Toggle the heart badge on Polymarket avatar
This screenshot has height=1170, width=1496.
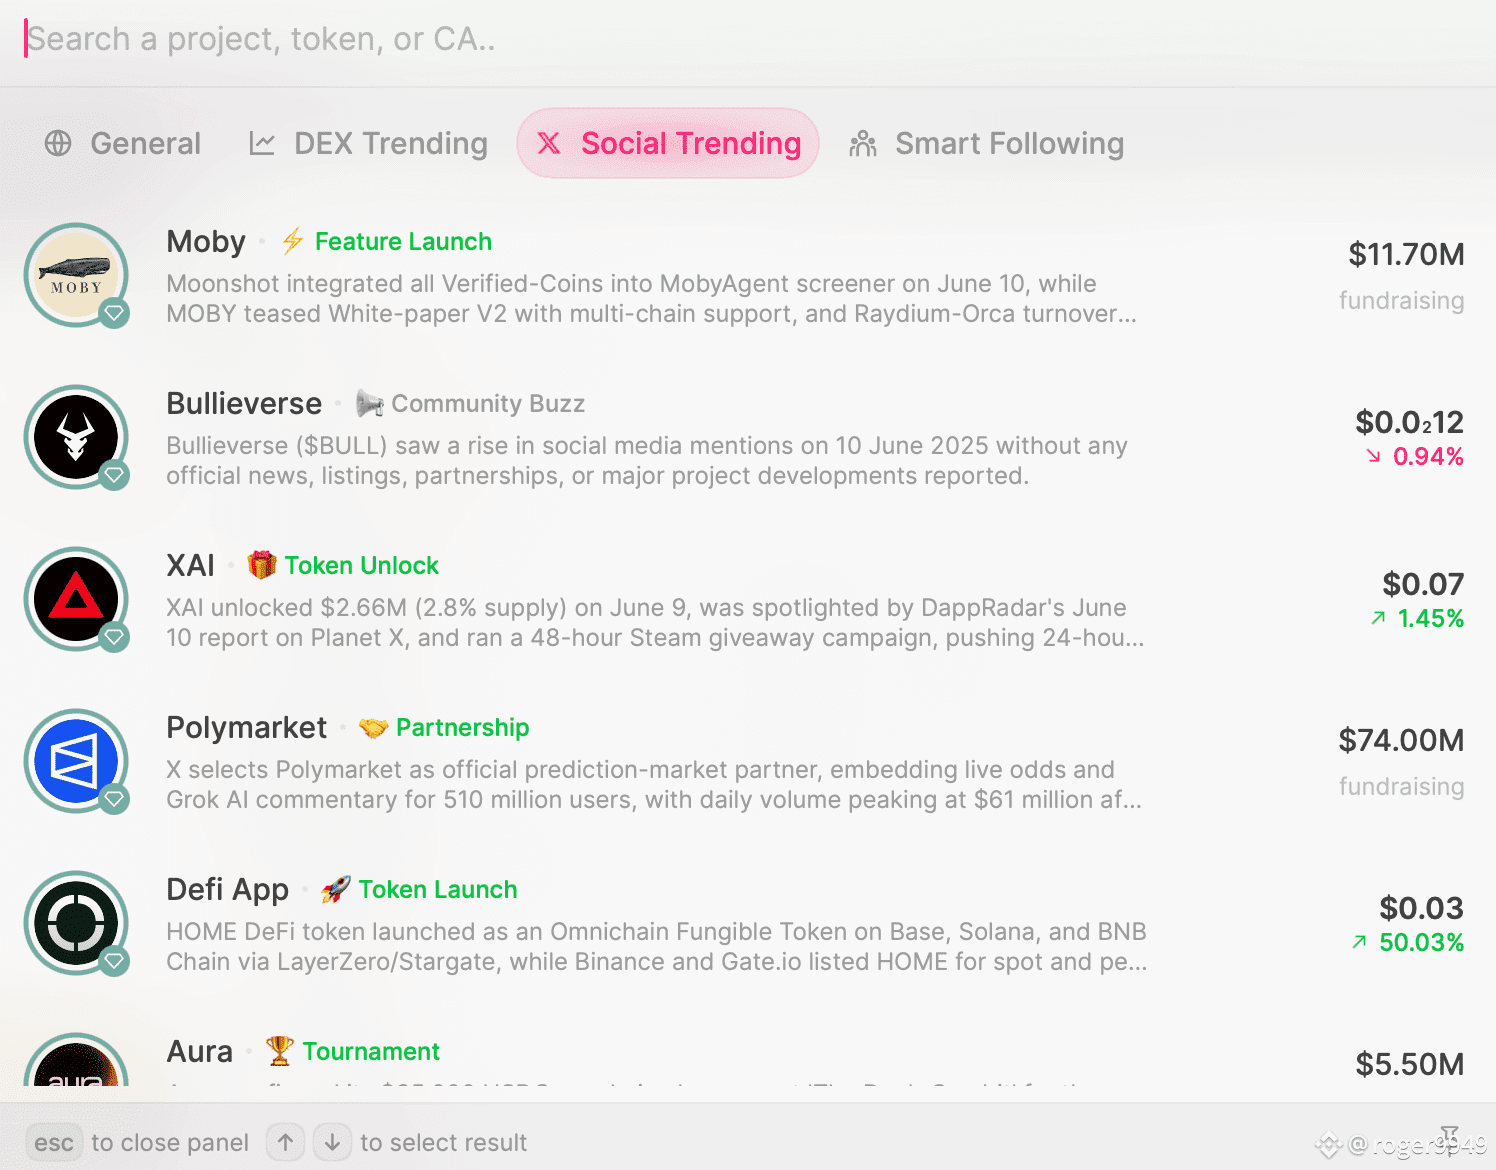(x=114, y=799)
